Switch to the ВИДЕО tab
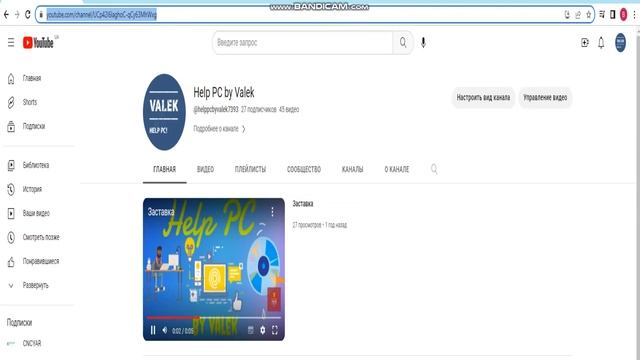 coord(205,169)
